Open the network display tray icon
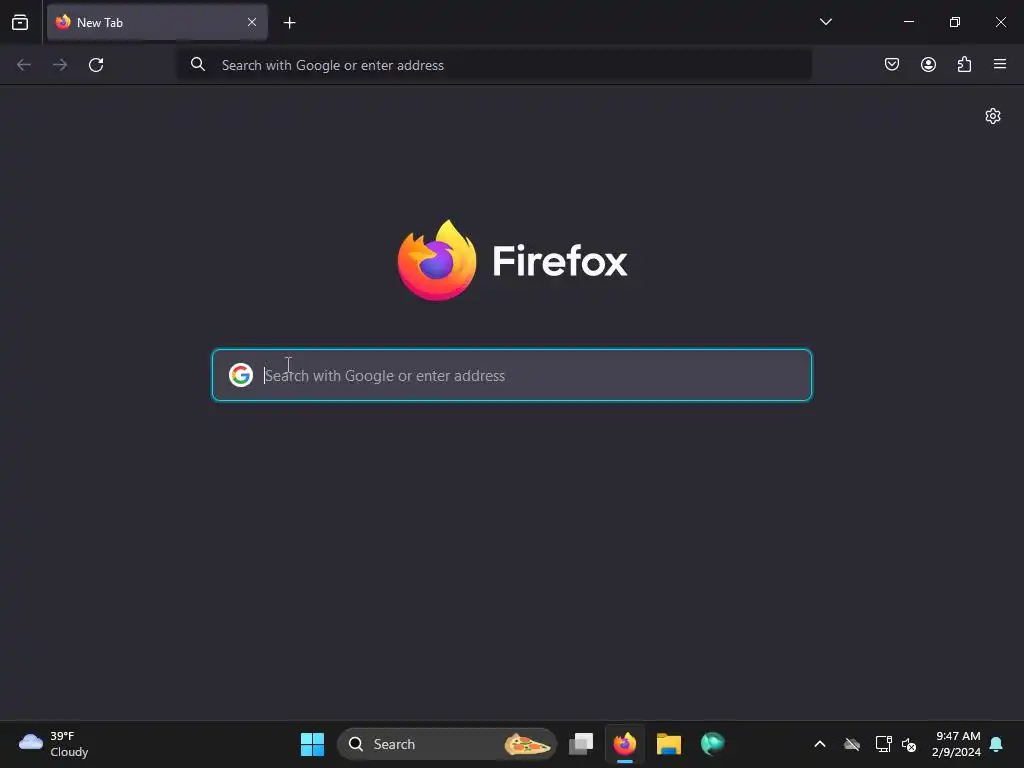1024x768 pixels. (883, 744)
